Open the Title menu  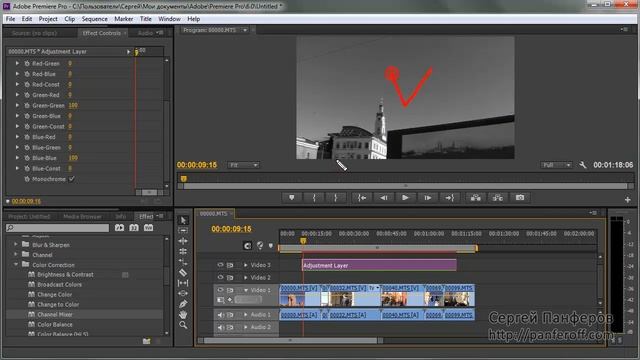tap(145, 19)
